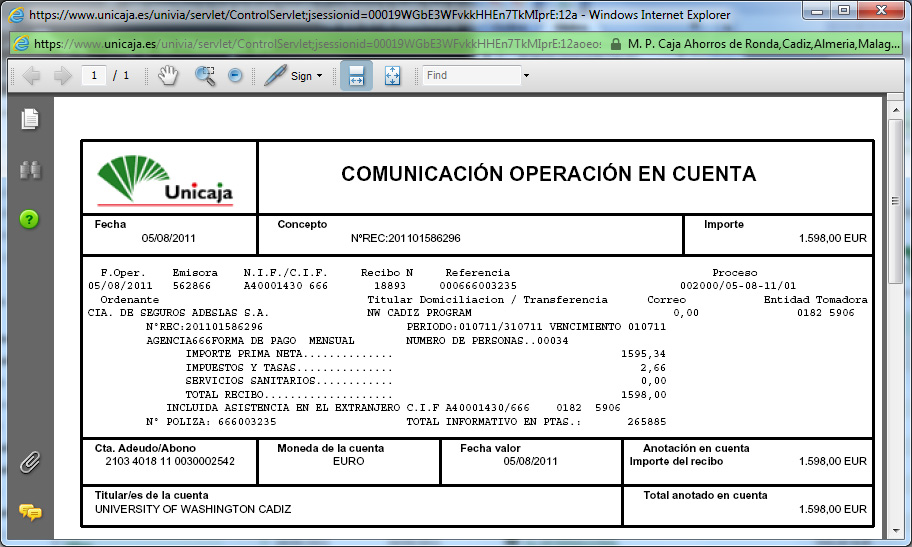912x547 pixels.
Task: Open the Find options dropdown arrow
Action: click(526, 76)
